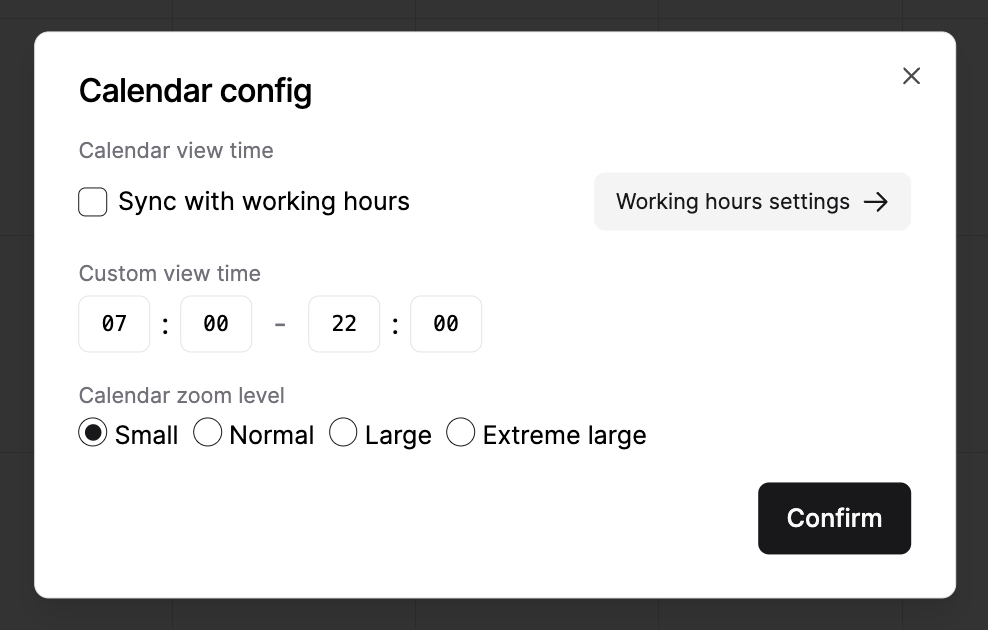Select the Normal zoom level radio button
This screenshot has height=630, width=988.
(208, 432)
